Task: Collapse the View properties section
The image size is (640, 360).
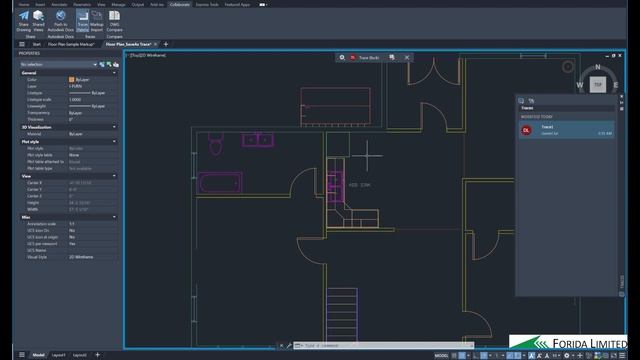Action: coord(114,176)
